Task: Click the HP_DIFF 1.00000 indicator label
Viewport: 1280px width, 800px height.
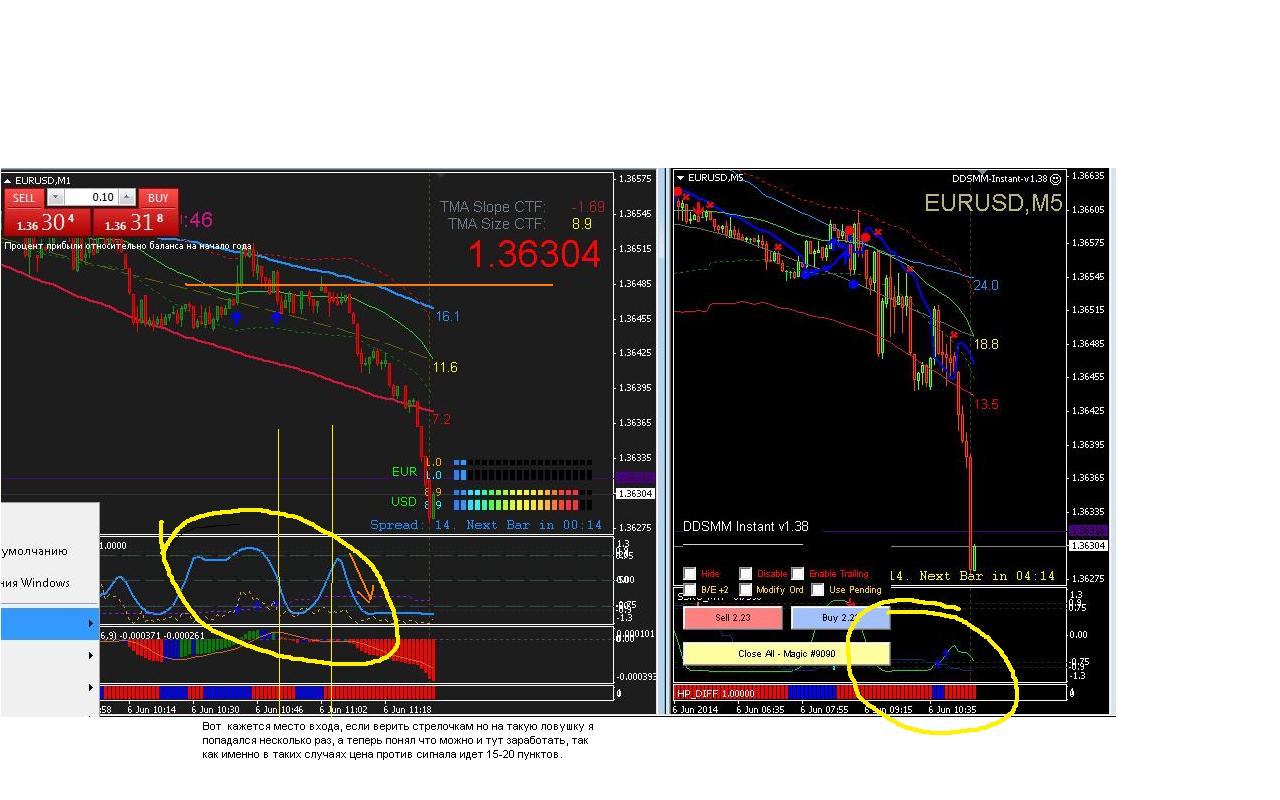Action: click(x=716, y=692)
